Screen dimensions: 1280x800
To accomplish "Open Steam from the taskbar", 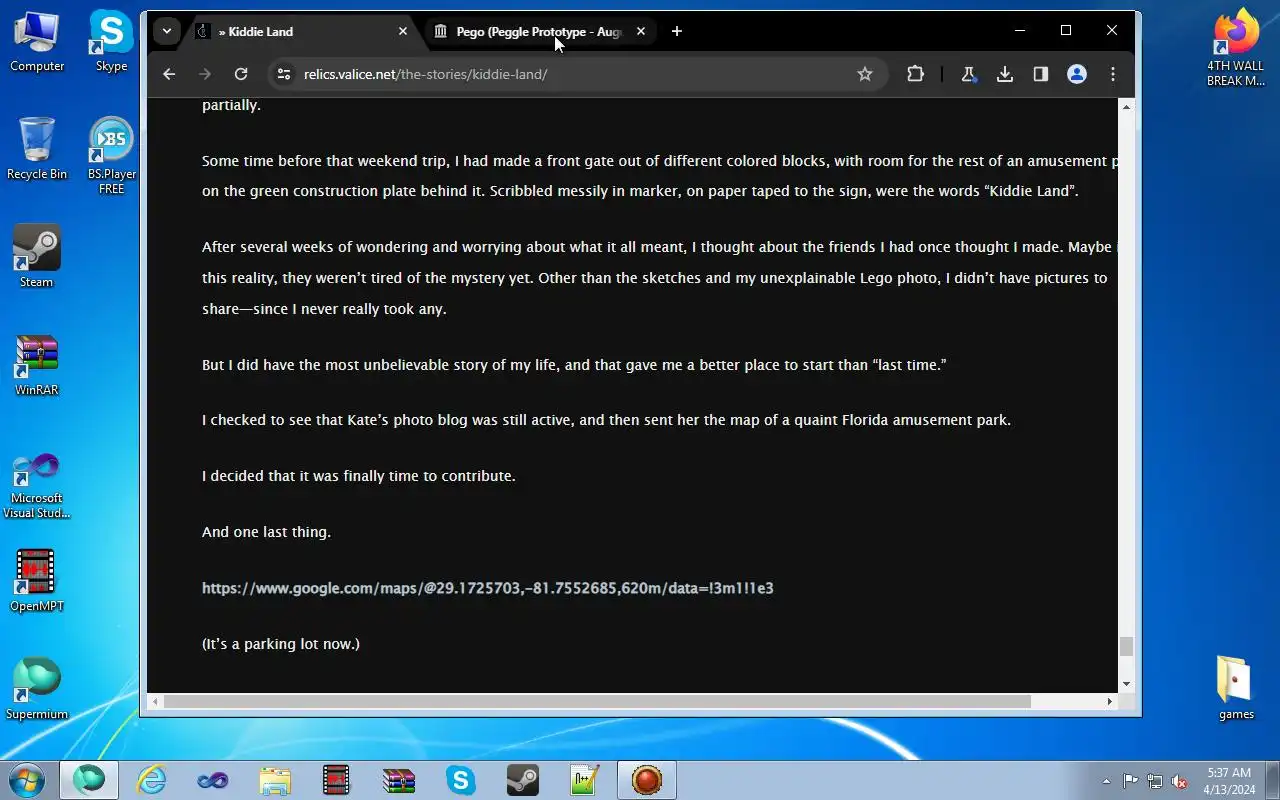I will click(523, 780).
